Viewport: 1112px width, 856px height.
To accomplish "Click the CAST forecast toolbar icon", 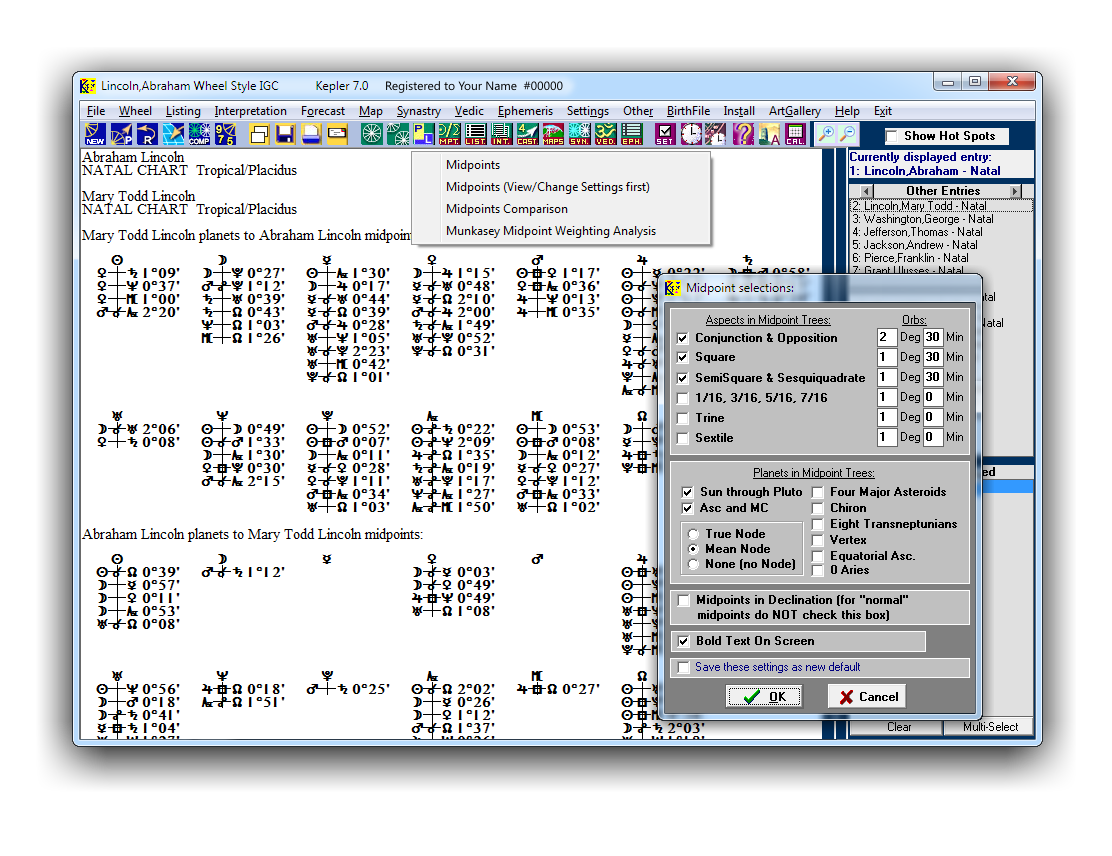I will click(527, 134).
